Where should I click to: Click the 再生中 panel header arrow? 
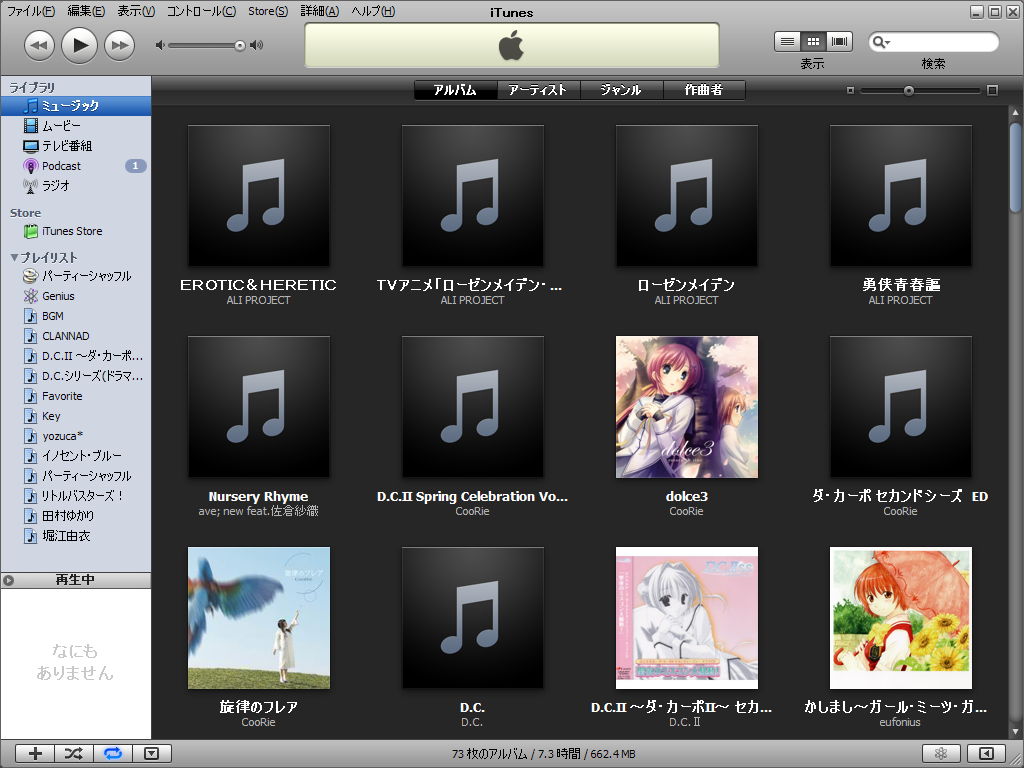coord(8,580)
